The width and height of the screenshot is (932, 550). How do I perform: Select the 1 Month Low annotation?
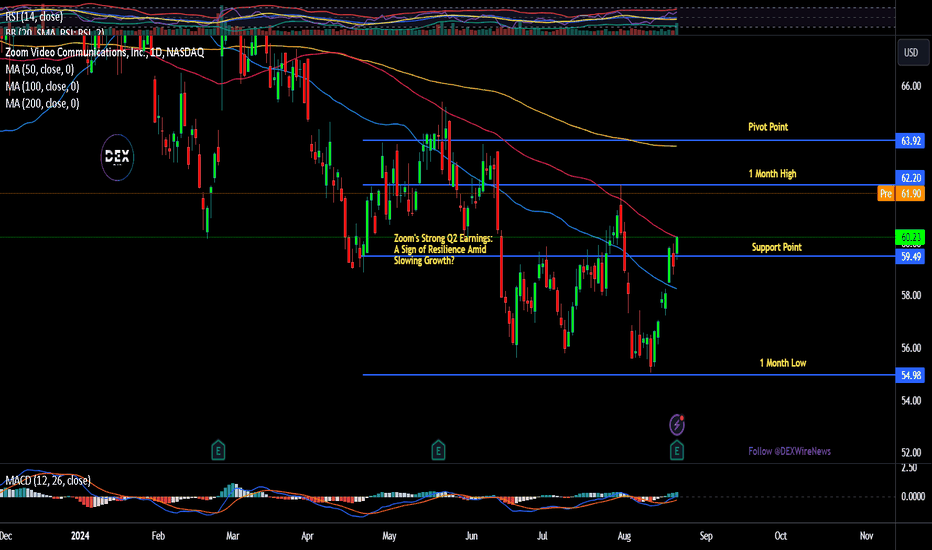783,363
